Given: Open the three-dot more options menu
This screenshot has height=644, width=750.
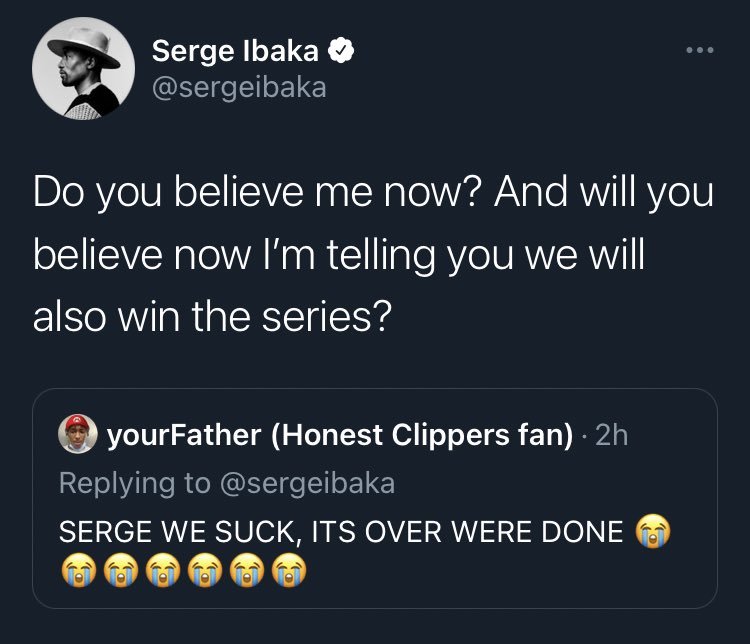Looking at the screenshot, I should [x=699, y=50].
